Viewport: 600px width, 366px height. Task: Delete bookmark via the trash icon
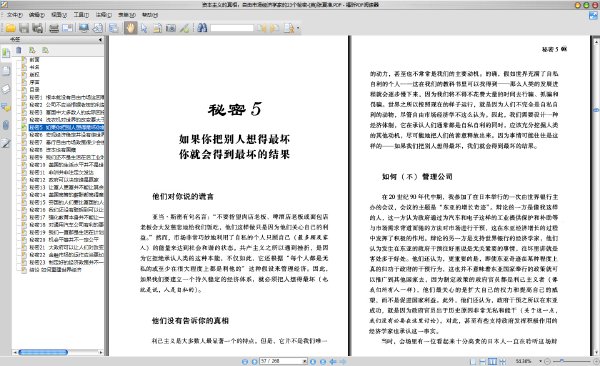[x=19, y=50]
